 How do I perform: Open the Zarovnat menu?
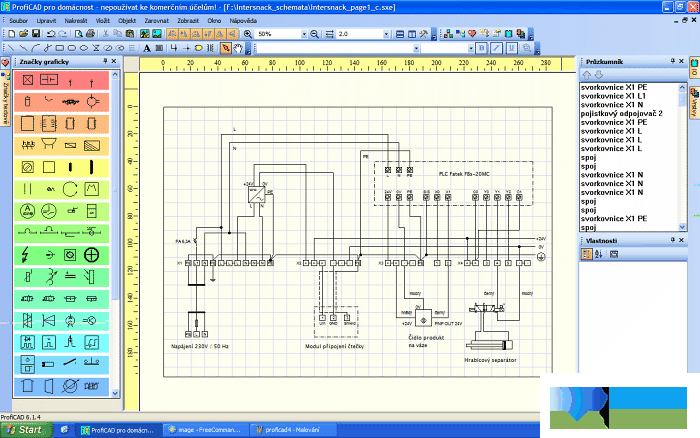click(x=156, y=21)
